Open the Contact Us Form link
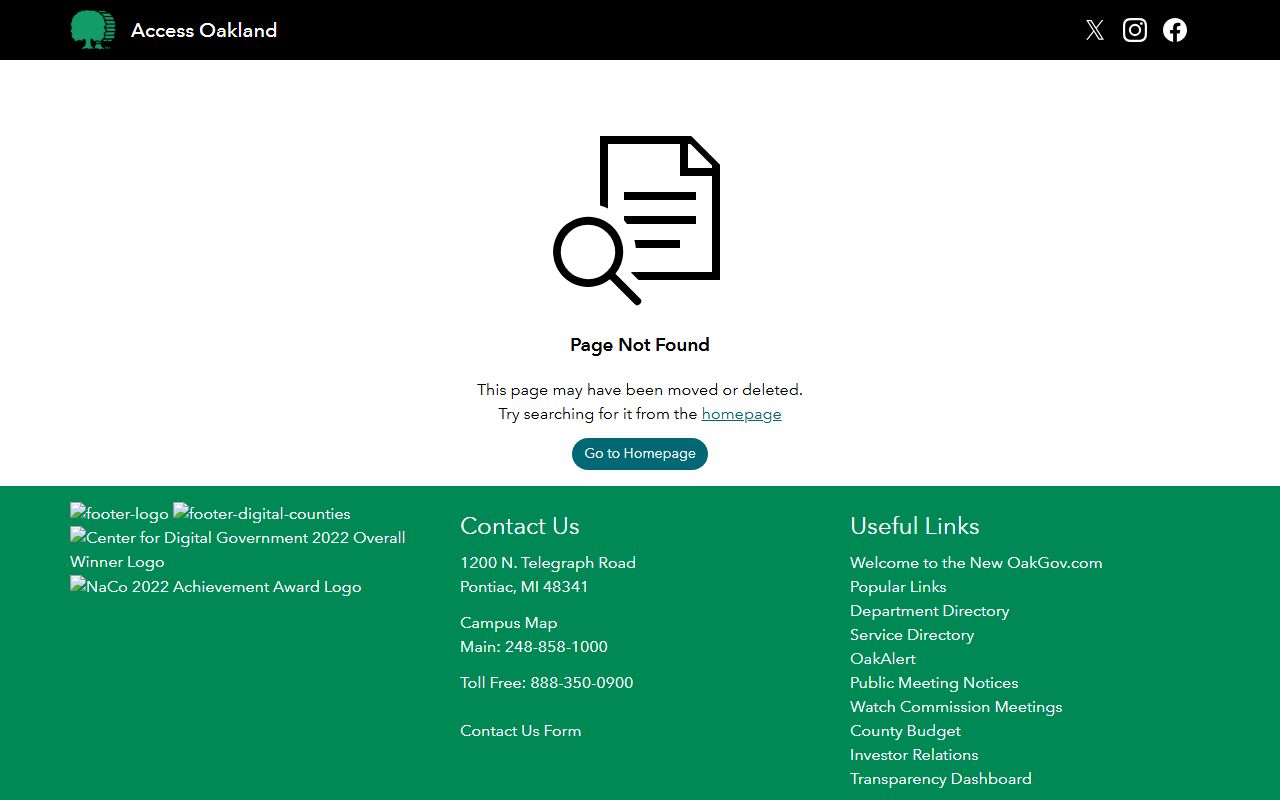The image size is (1280, 800). [520, 731]
